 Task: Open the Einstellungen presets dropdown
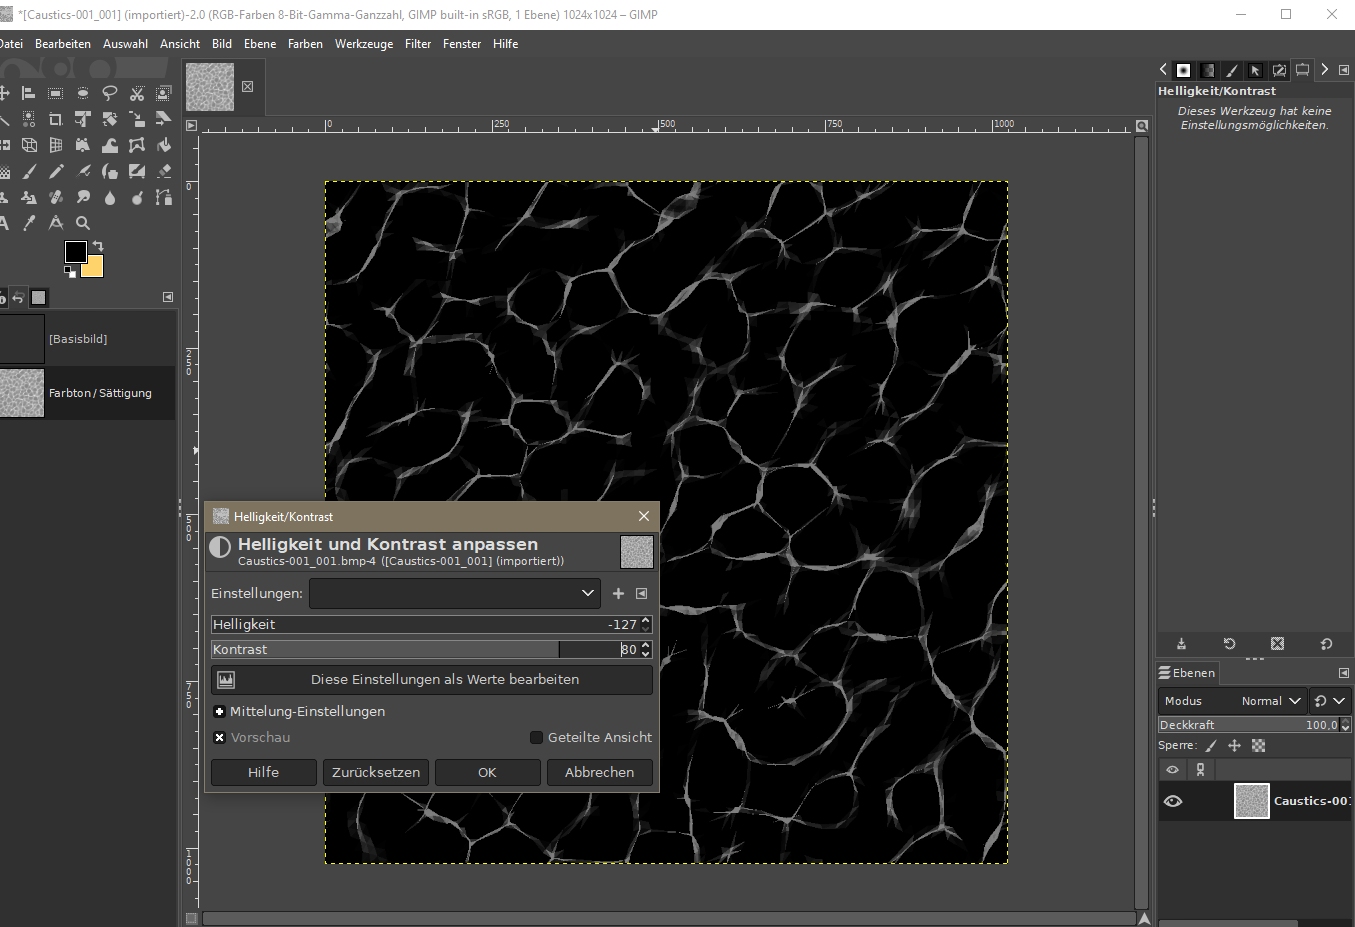coord(455,593)
